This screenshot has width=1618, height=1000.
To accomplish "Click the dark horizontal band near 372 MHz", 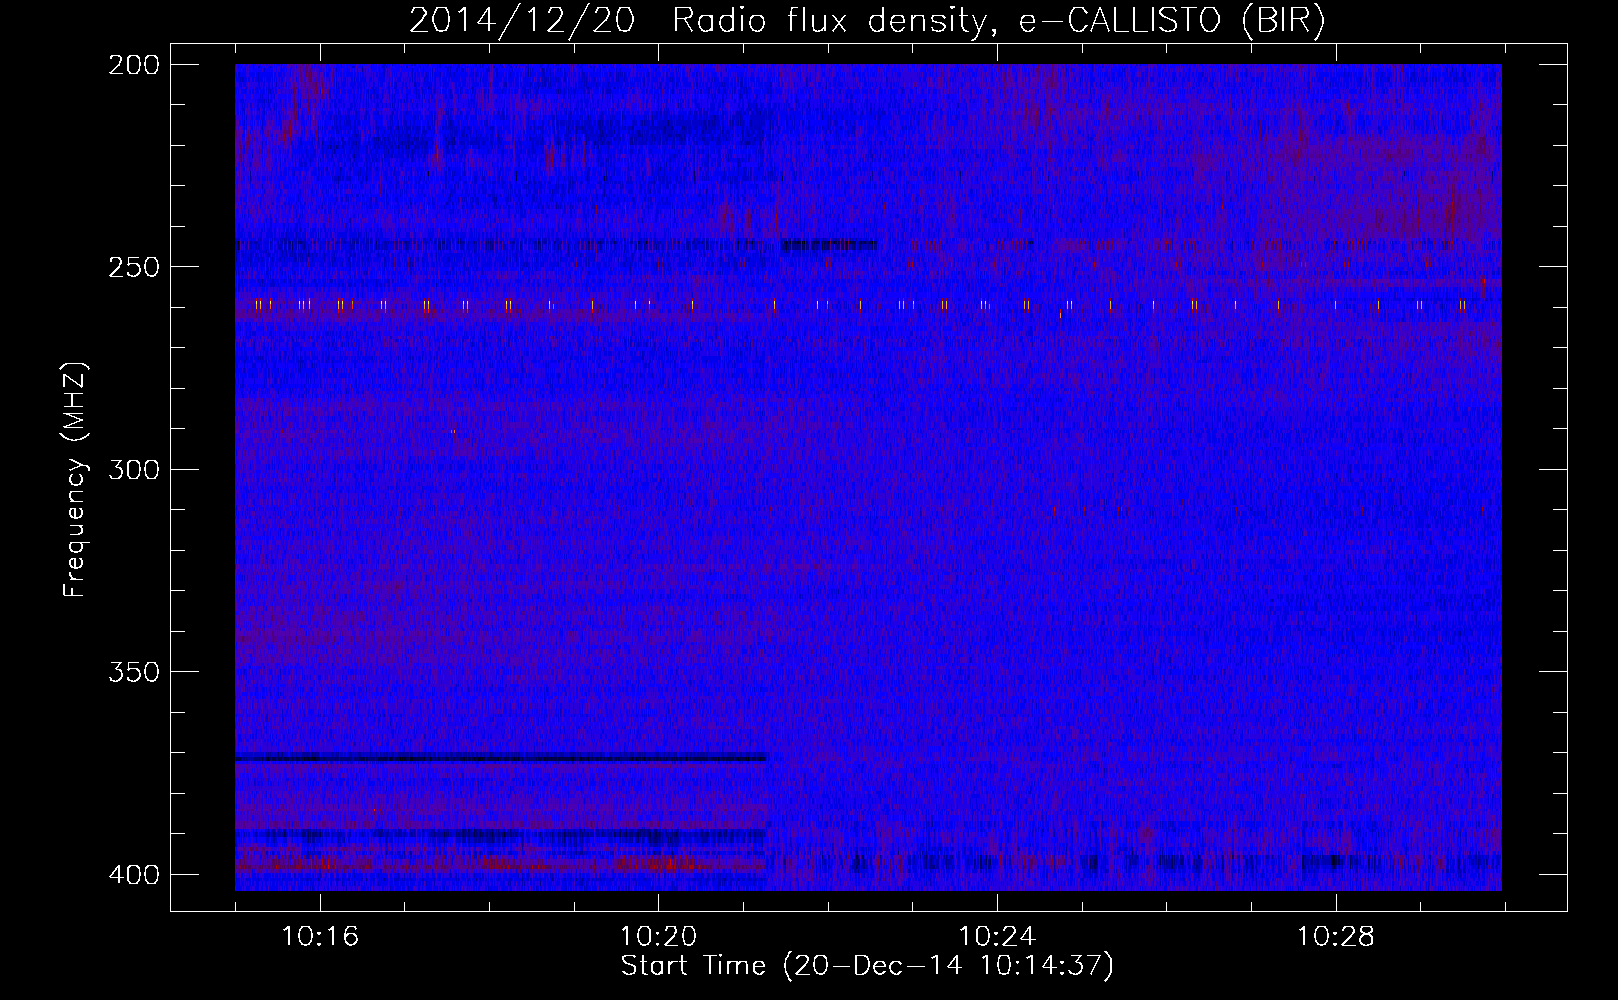I will point(501,758).
